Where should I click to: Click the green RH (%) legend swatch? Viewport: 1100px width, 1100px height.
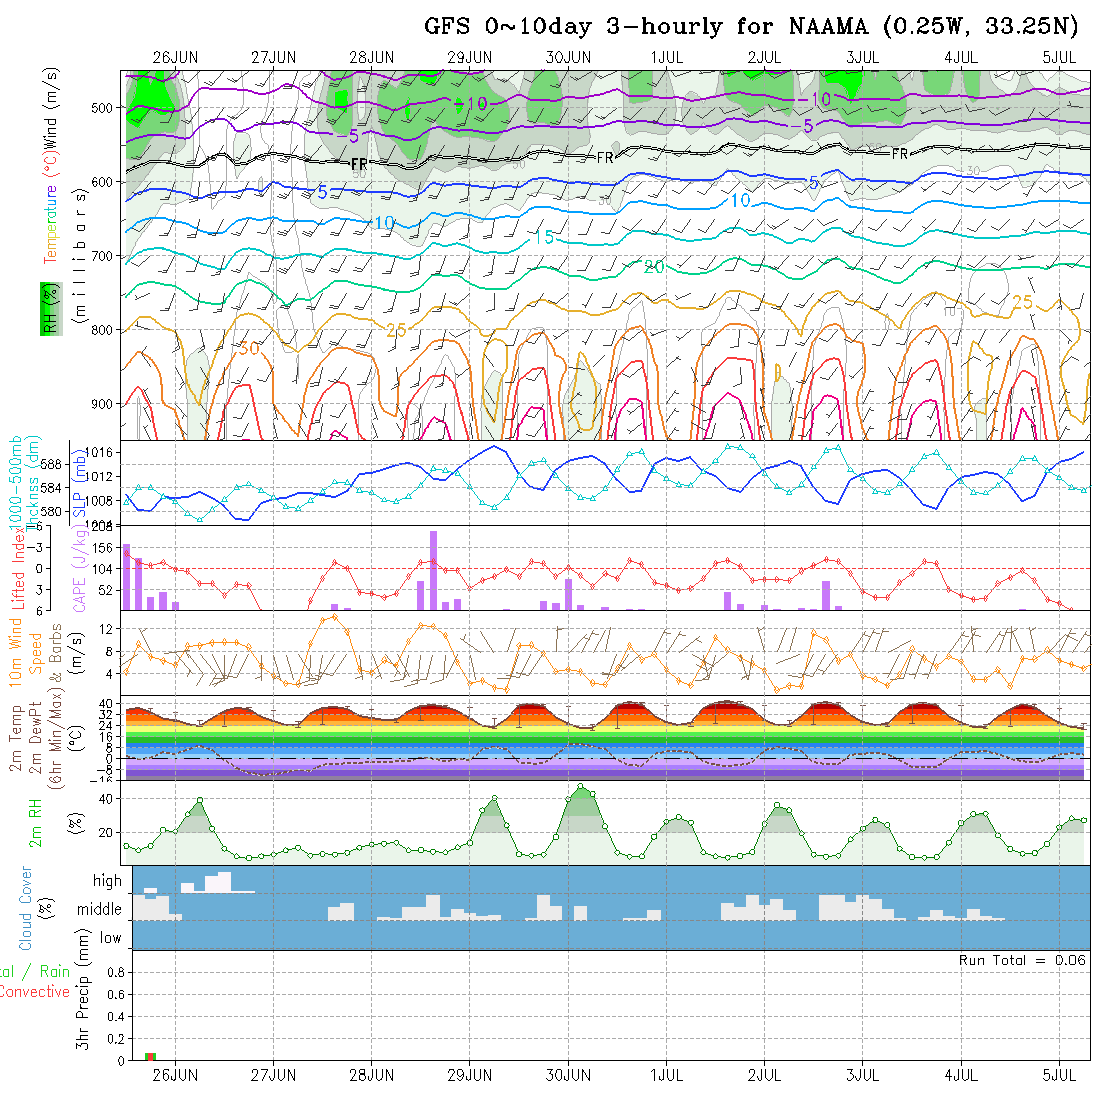[51, 309]
